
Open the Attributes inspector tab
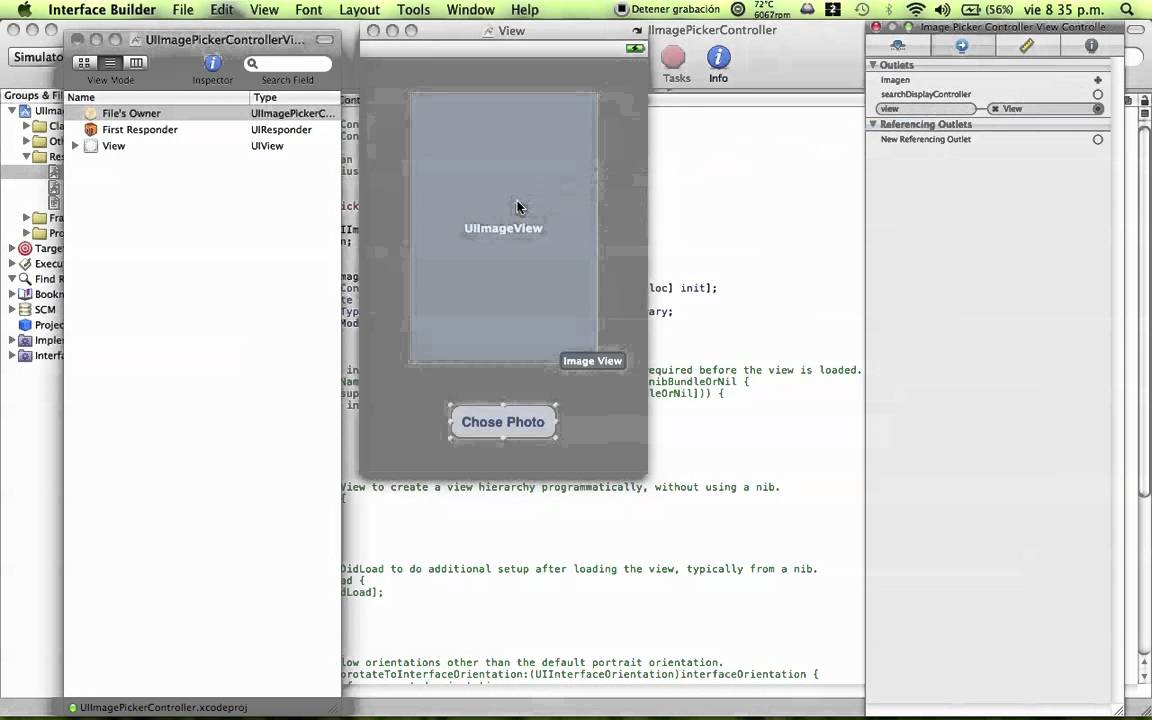[x=898, y=46]
